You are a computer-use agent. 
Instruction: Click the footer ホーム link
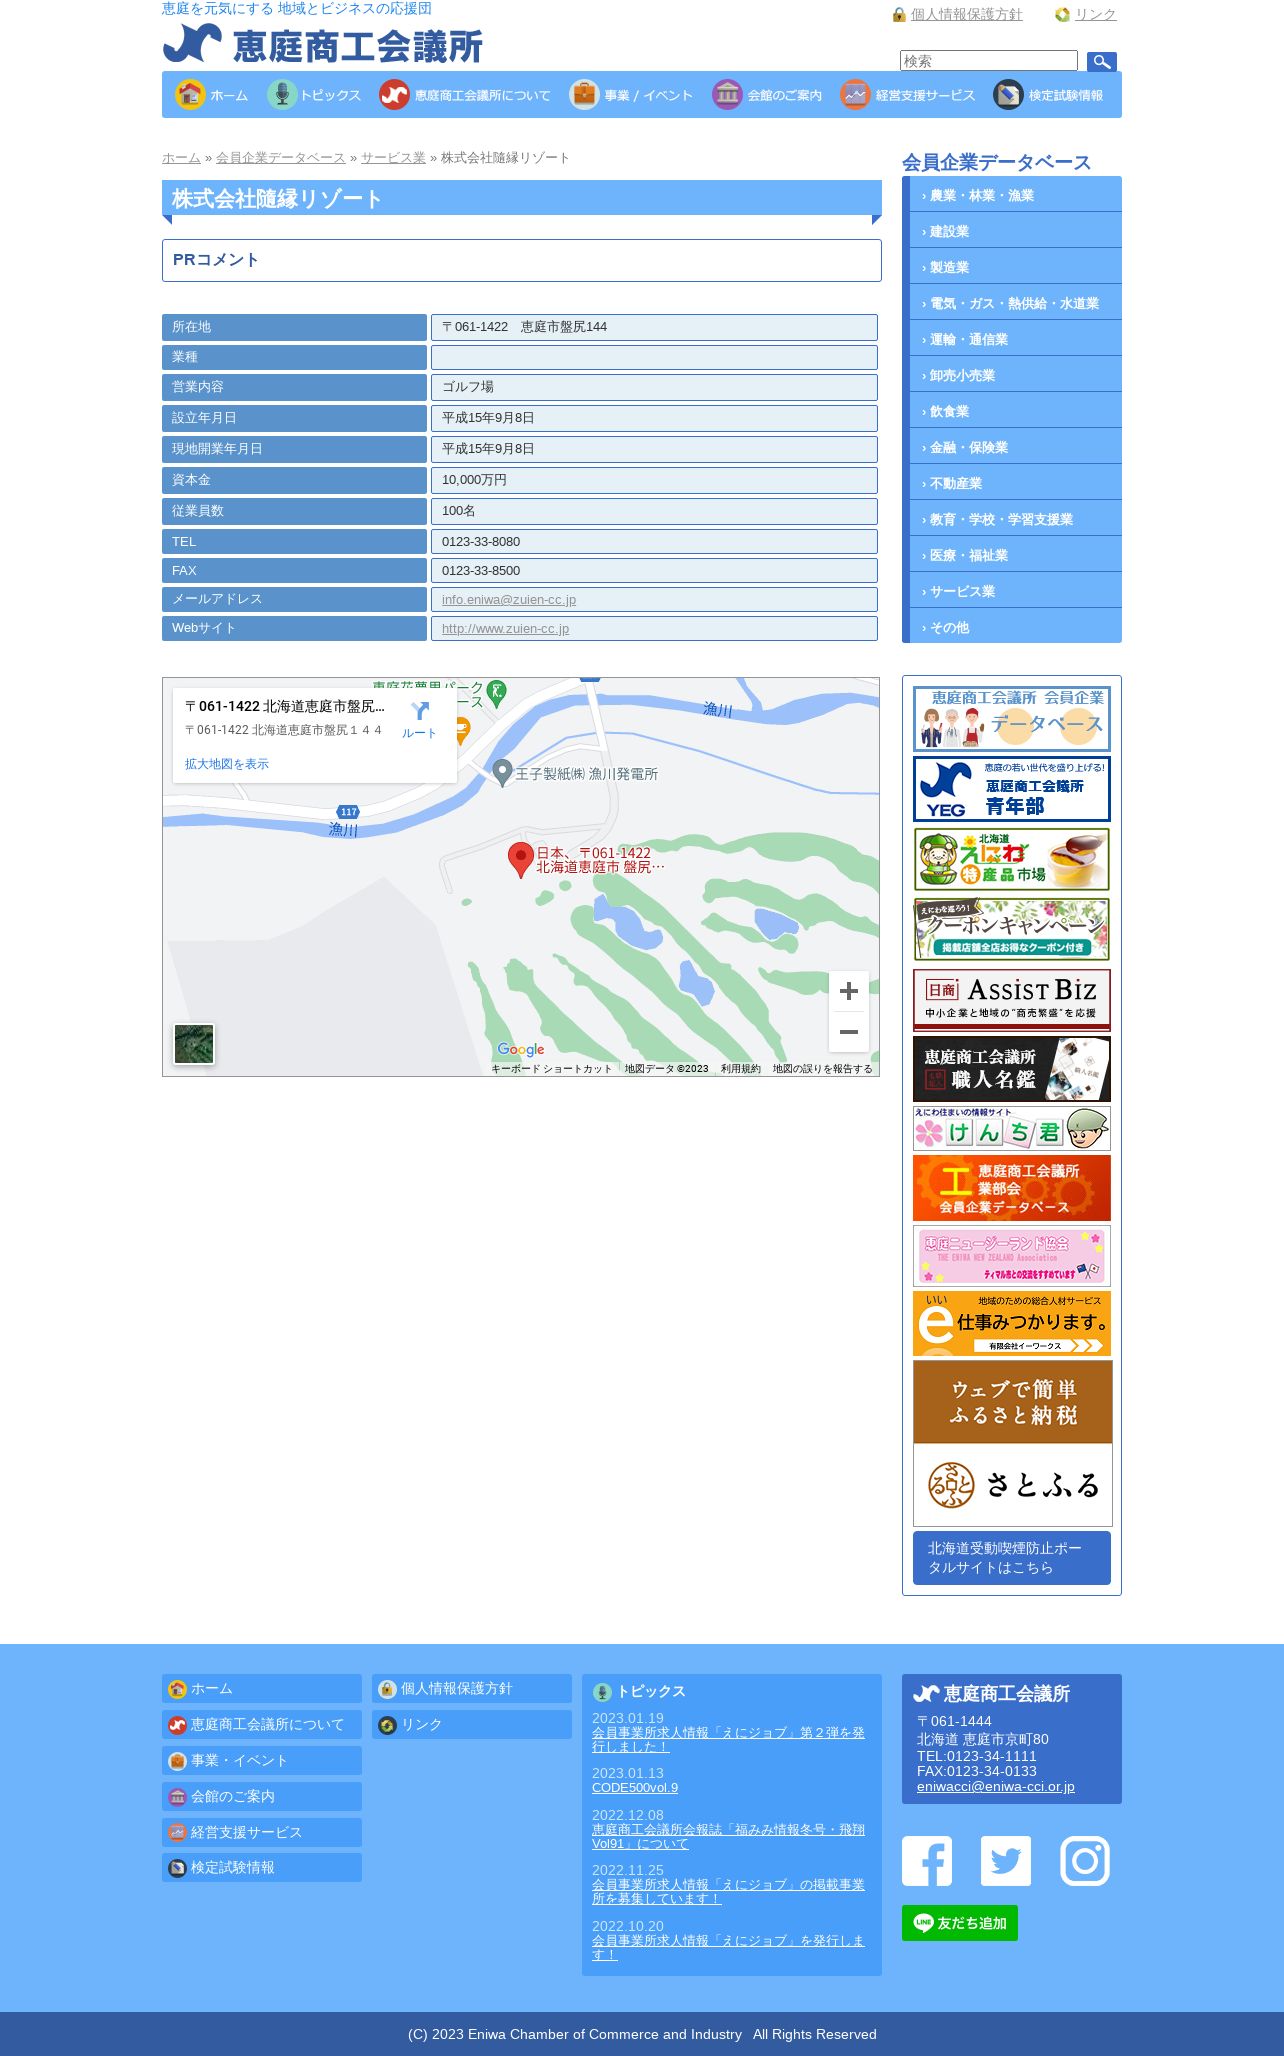pyautogui.click(x=262, y=1689)
